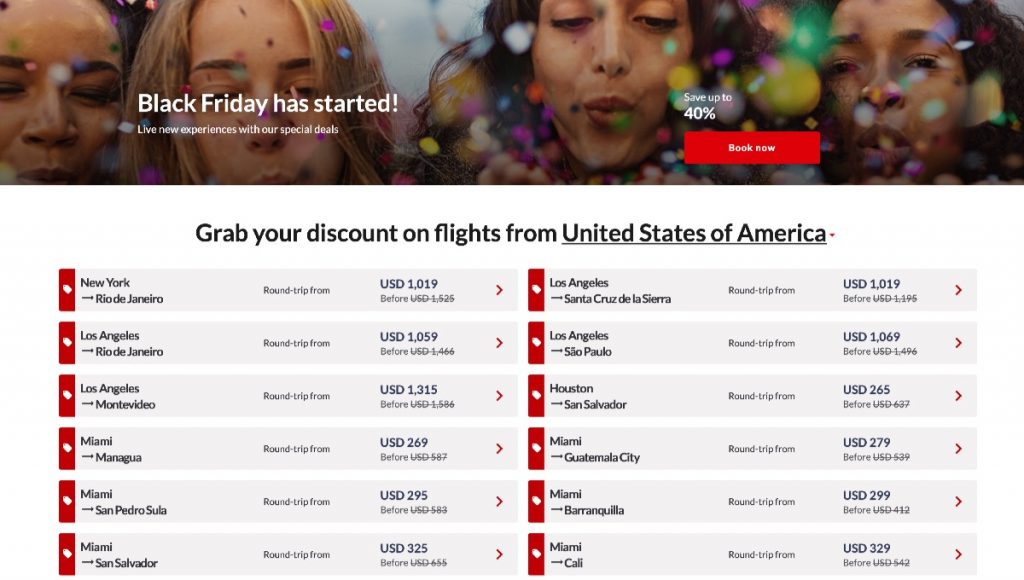
Task: Click the Black Friday has started headline
Action: (x=268, y=103)
